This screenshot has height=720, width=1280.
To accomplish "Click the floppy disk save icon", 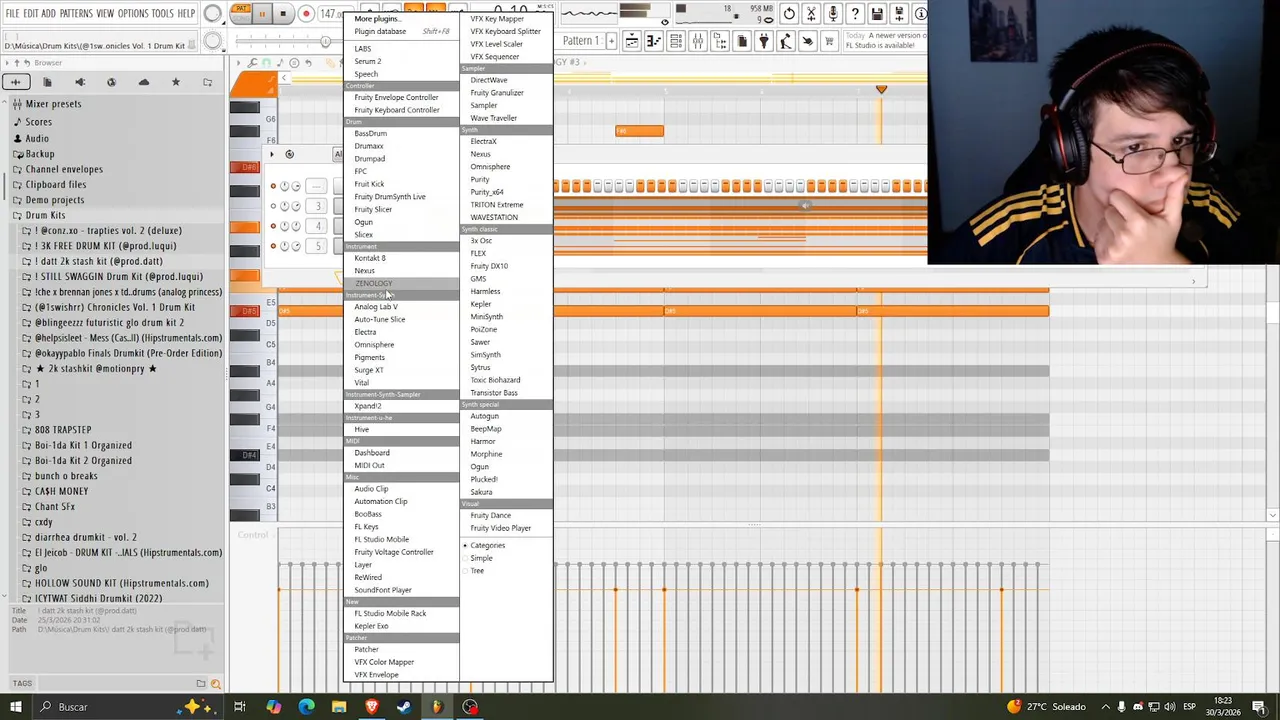I will coord(877,14).
